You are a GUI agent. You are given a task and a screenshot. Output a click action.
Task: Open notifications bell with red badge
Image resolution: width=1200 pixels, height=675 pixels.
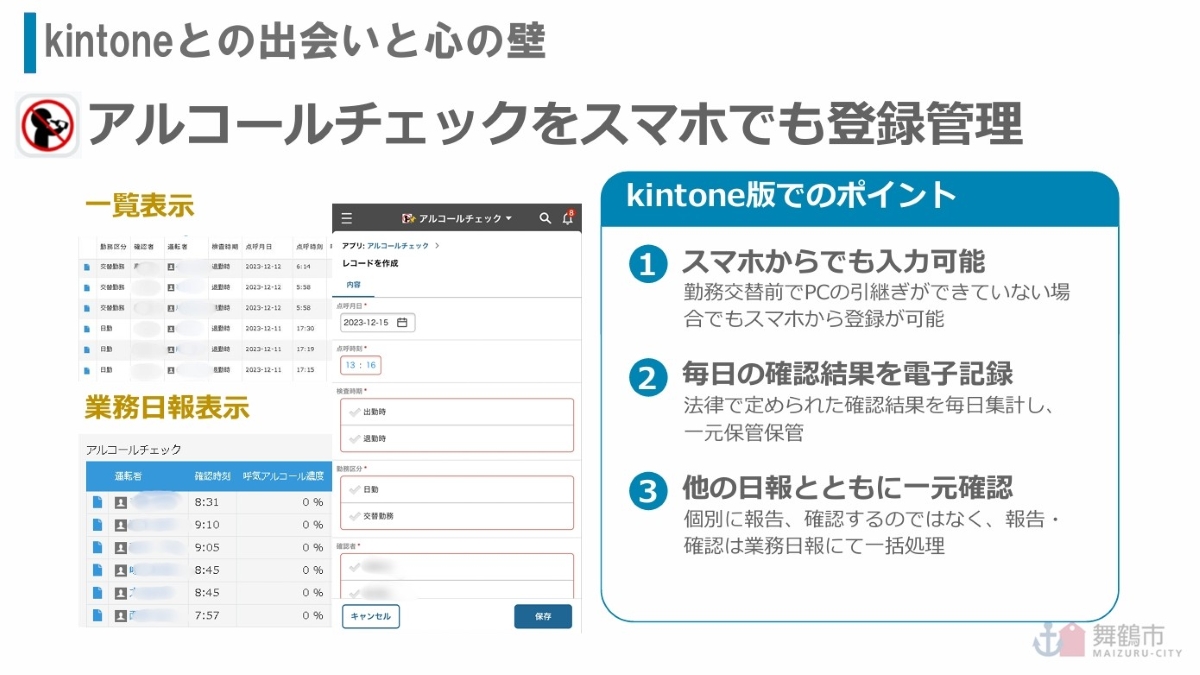click(568, 217)
